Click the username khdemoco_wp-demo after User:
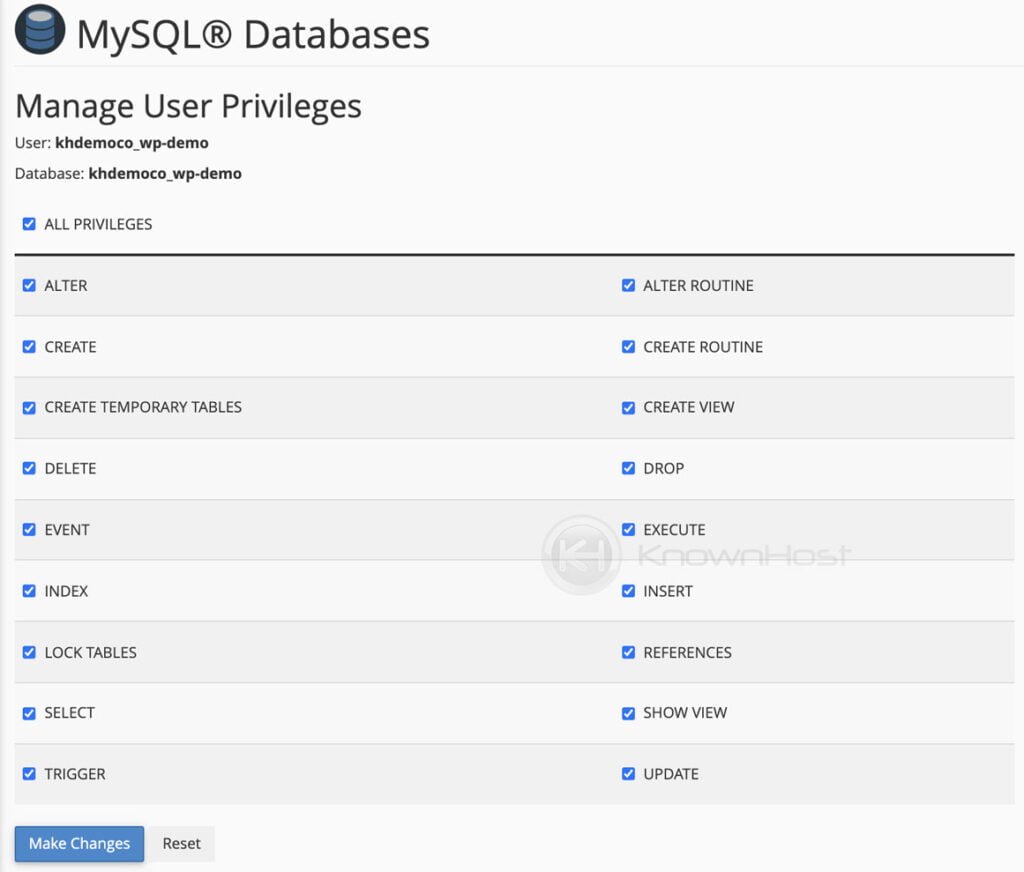1024x872 pixels. pos(132,143)
